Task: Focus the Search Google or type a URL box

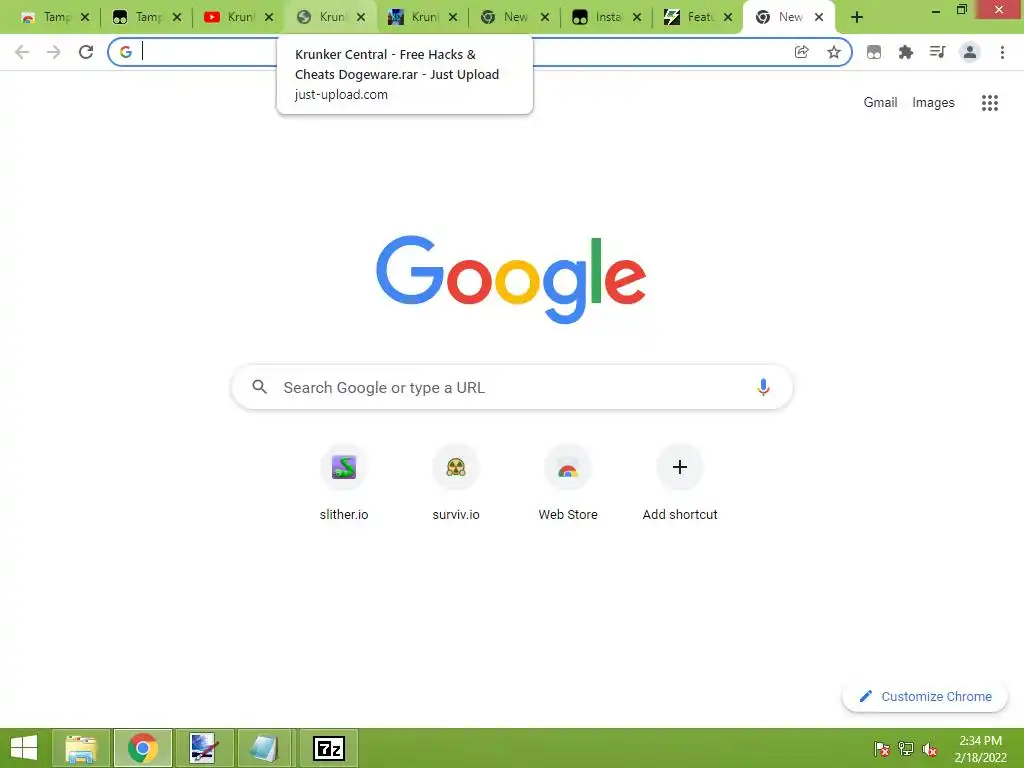Action: tap(512, 387)
